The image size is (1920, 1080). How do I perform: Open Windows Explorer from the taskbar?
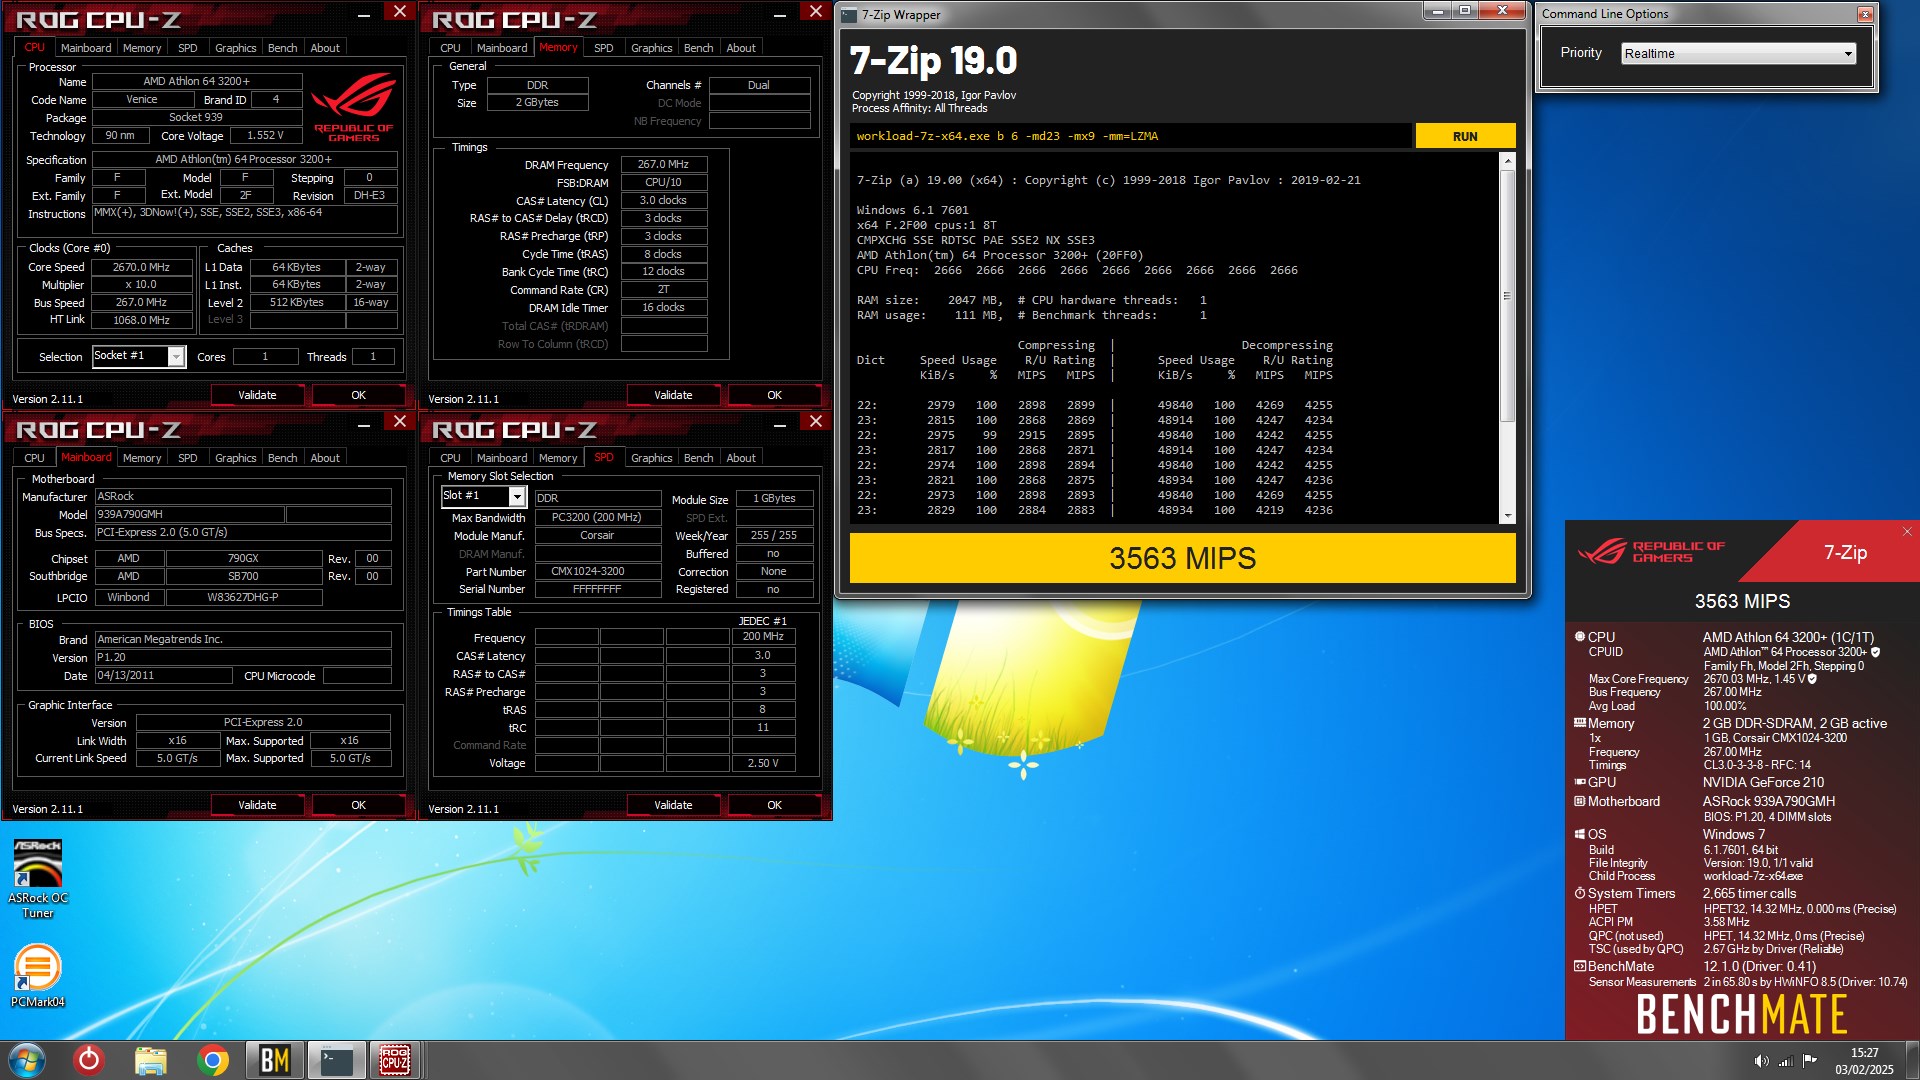point(151,1060)
